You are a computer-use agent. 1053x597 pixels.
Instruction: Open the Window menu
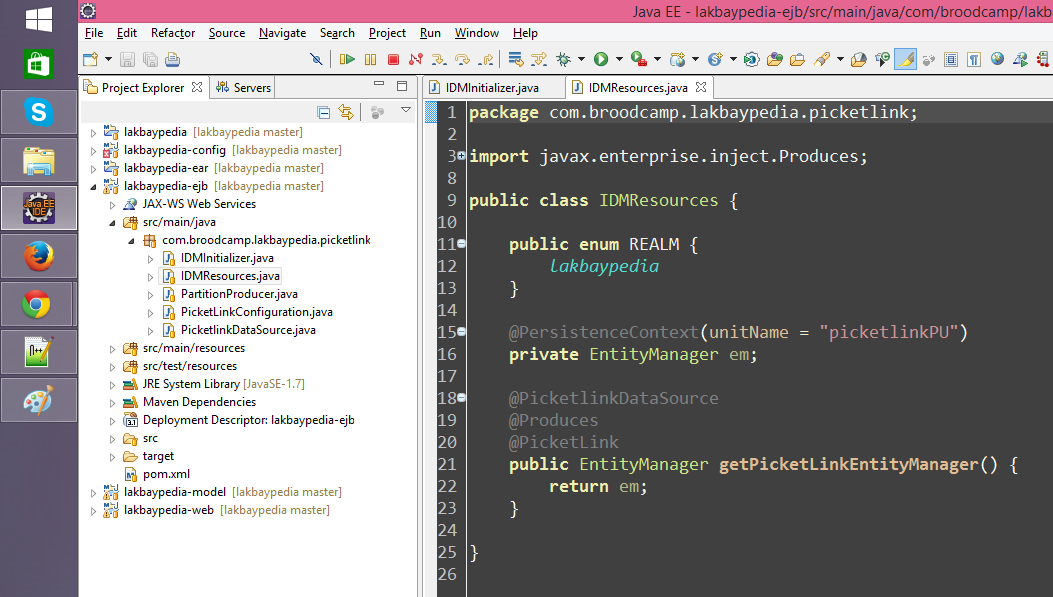click(x=477, y=33)
